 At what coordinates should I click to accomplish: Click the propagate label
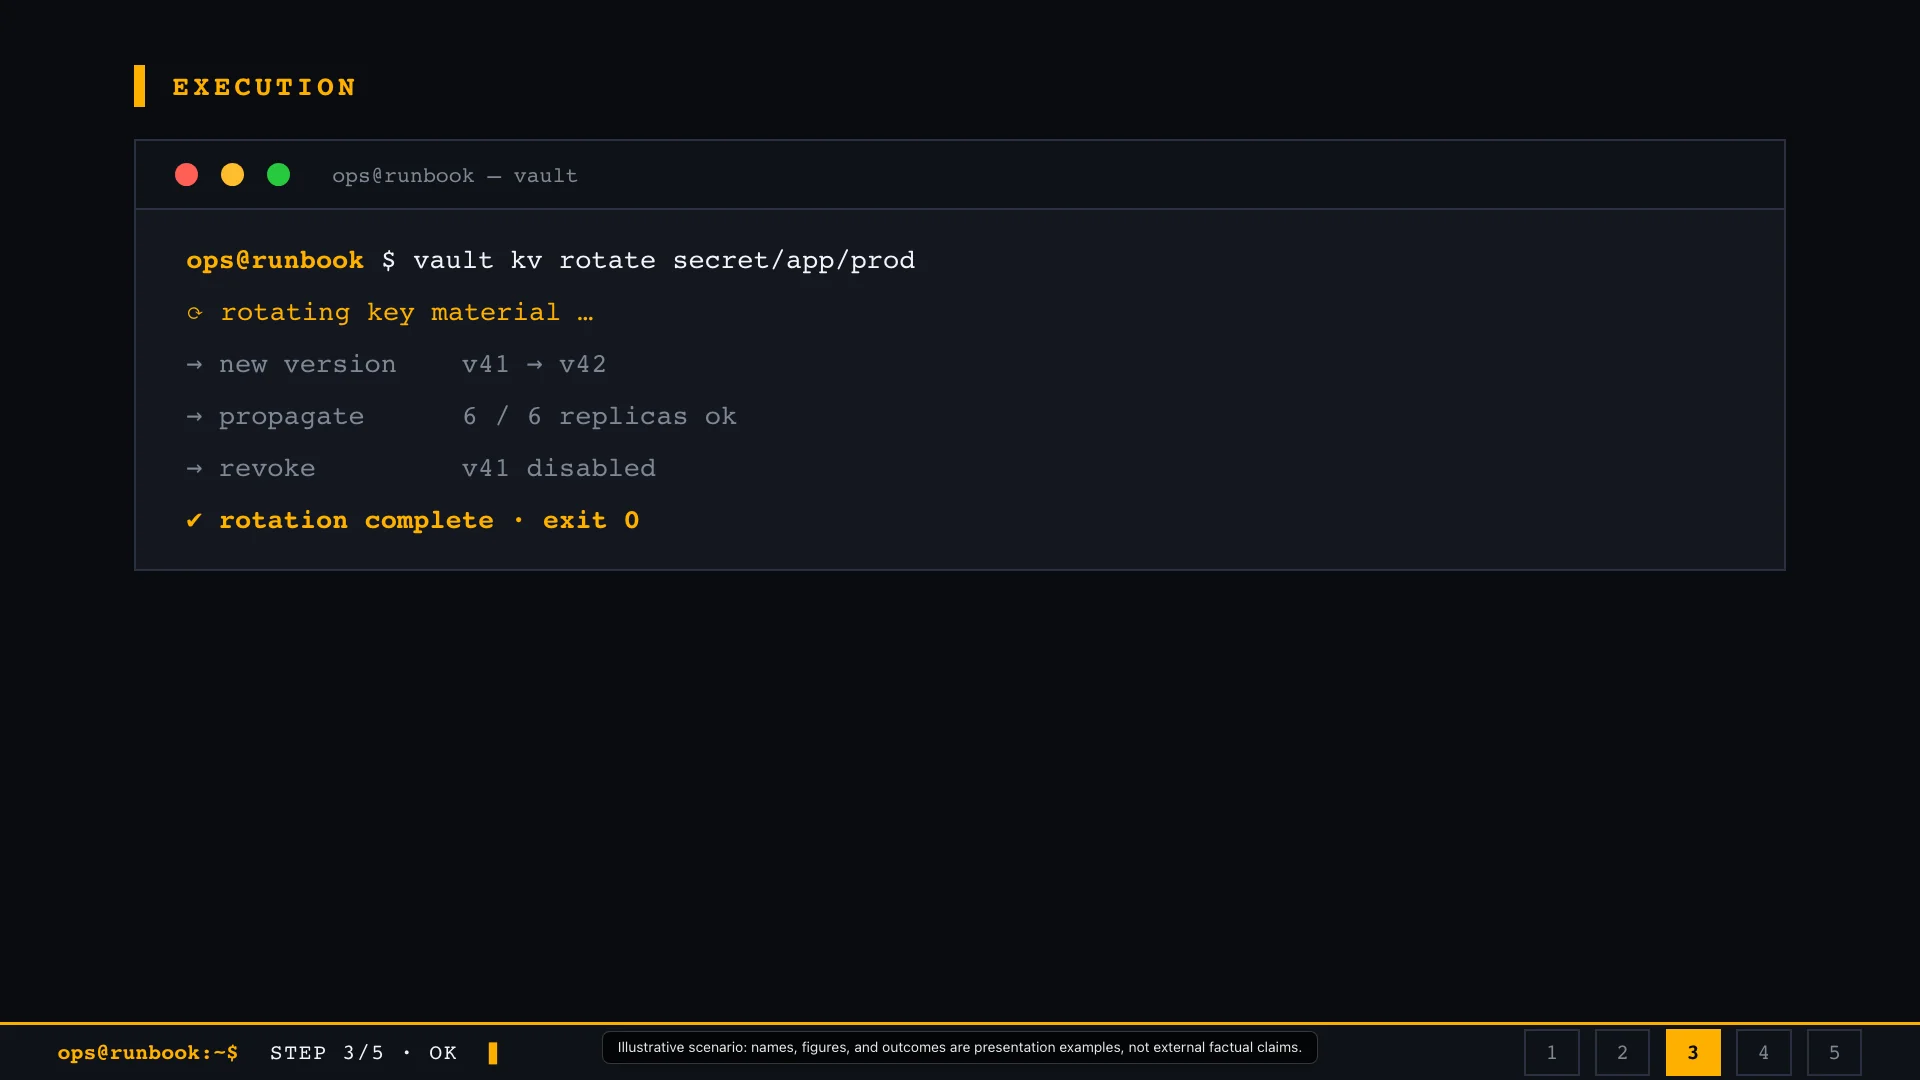(292, 417)
